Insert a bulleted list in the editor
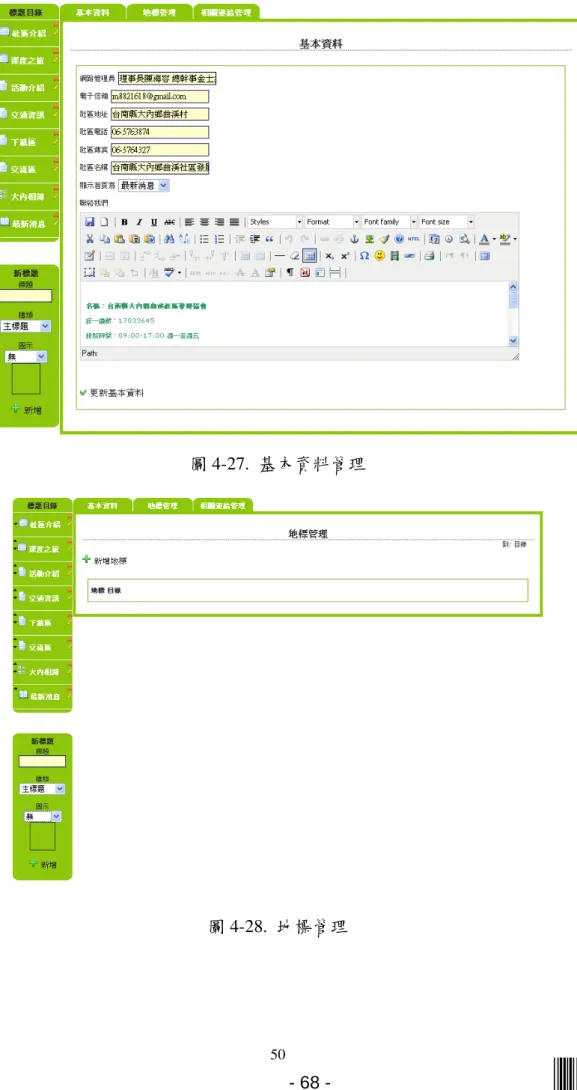The height and width of the screenshot is (1090, 577). click(x=205, y=238)
